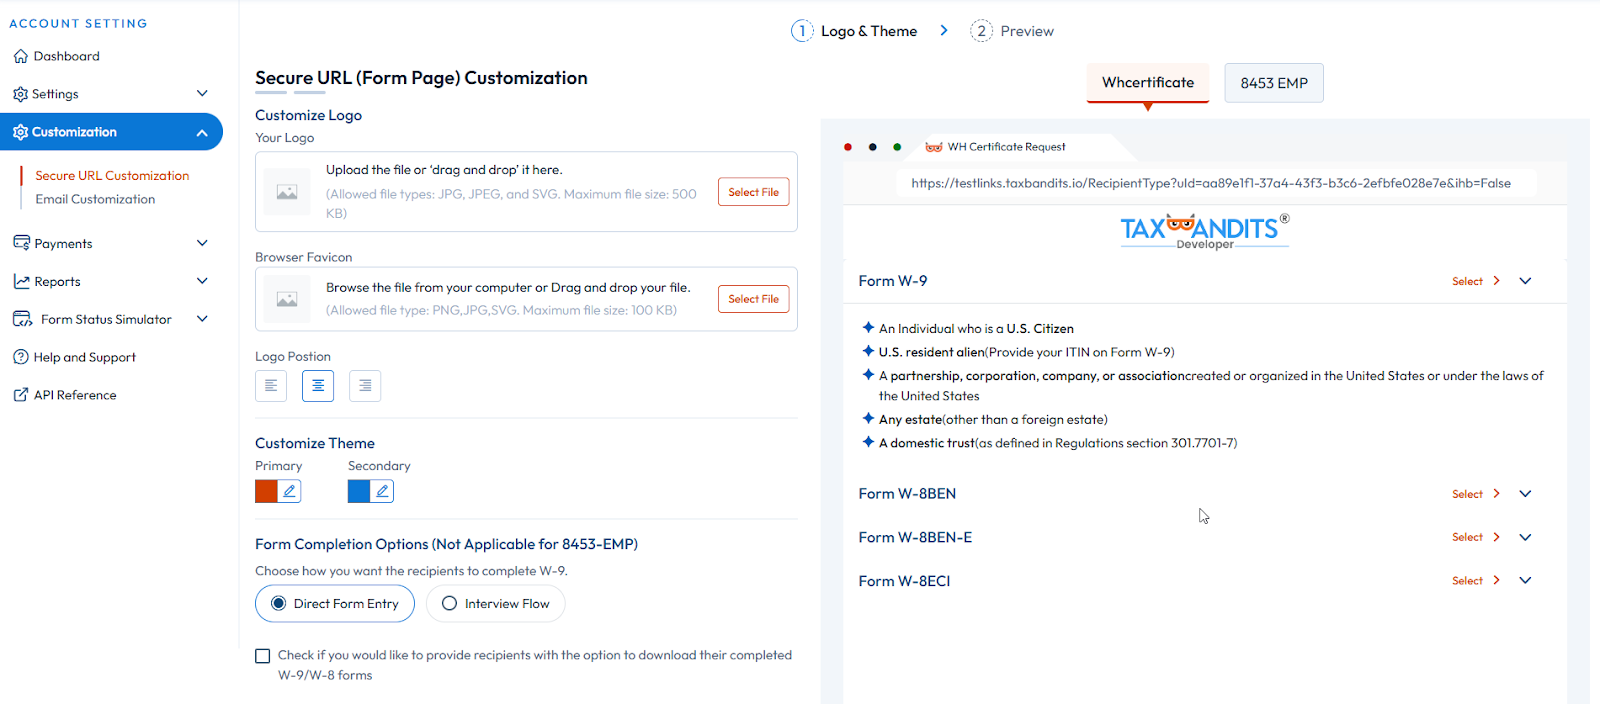
Task: Click the Primary color edit pencil icon
Action: (x=290, y=491)
